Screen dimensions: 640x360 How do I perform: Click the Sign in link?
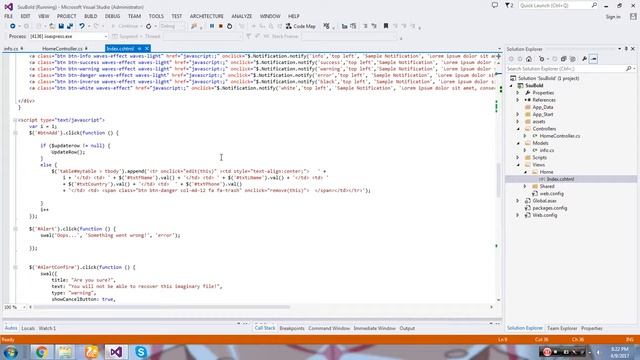click(x=613, y=17)
